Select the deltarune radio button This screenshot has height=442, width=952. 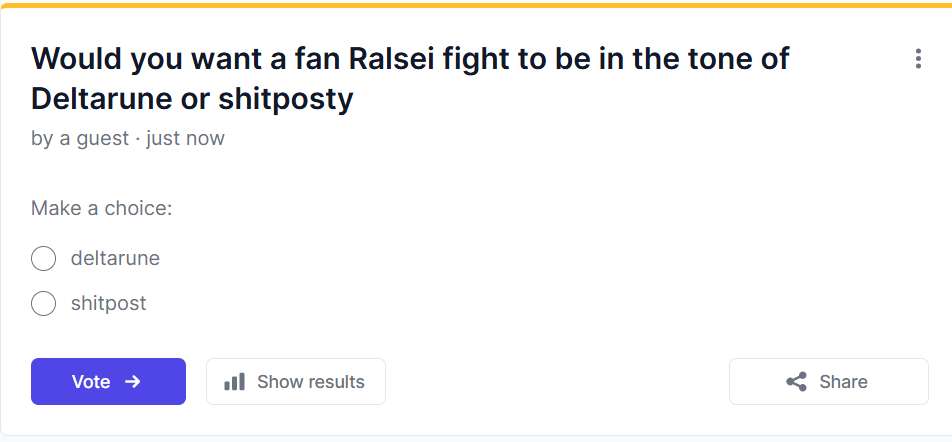43,259
